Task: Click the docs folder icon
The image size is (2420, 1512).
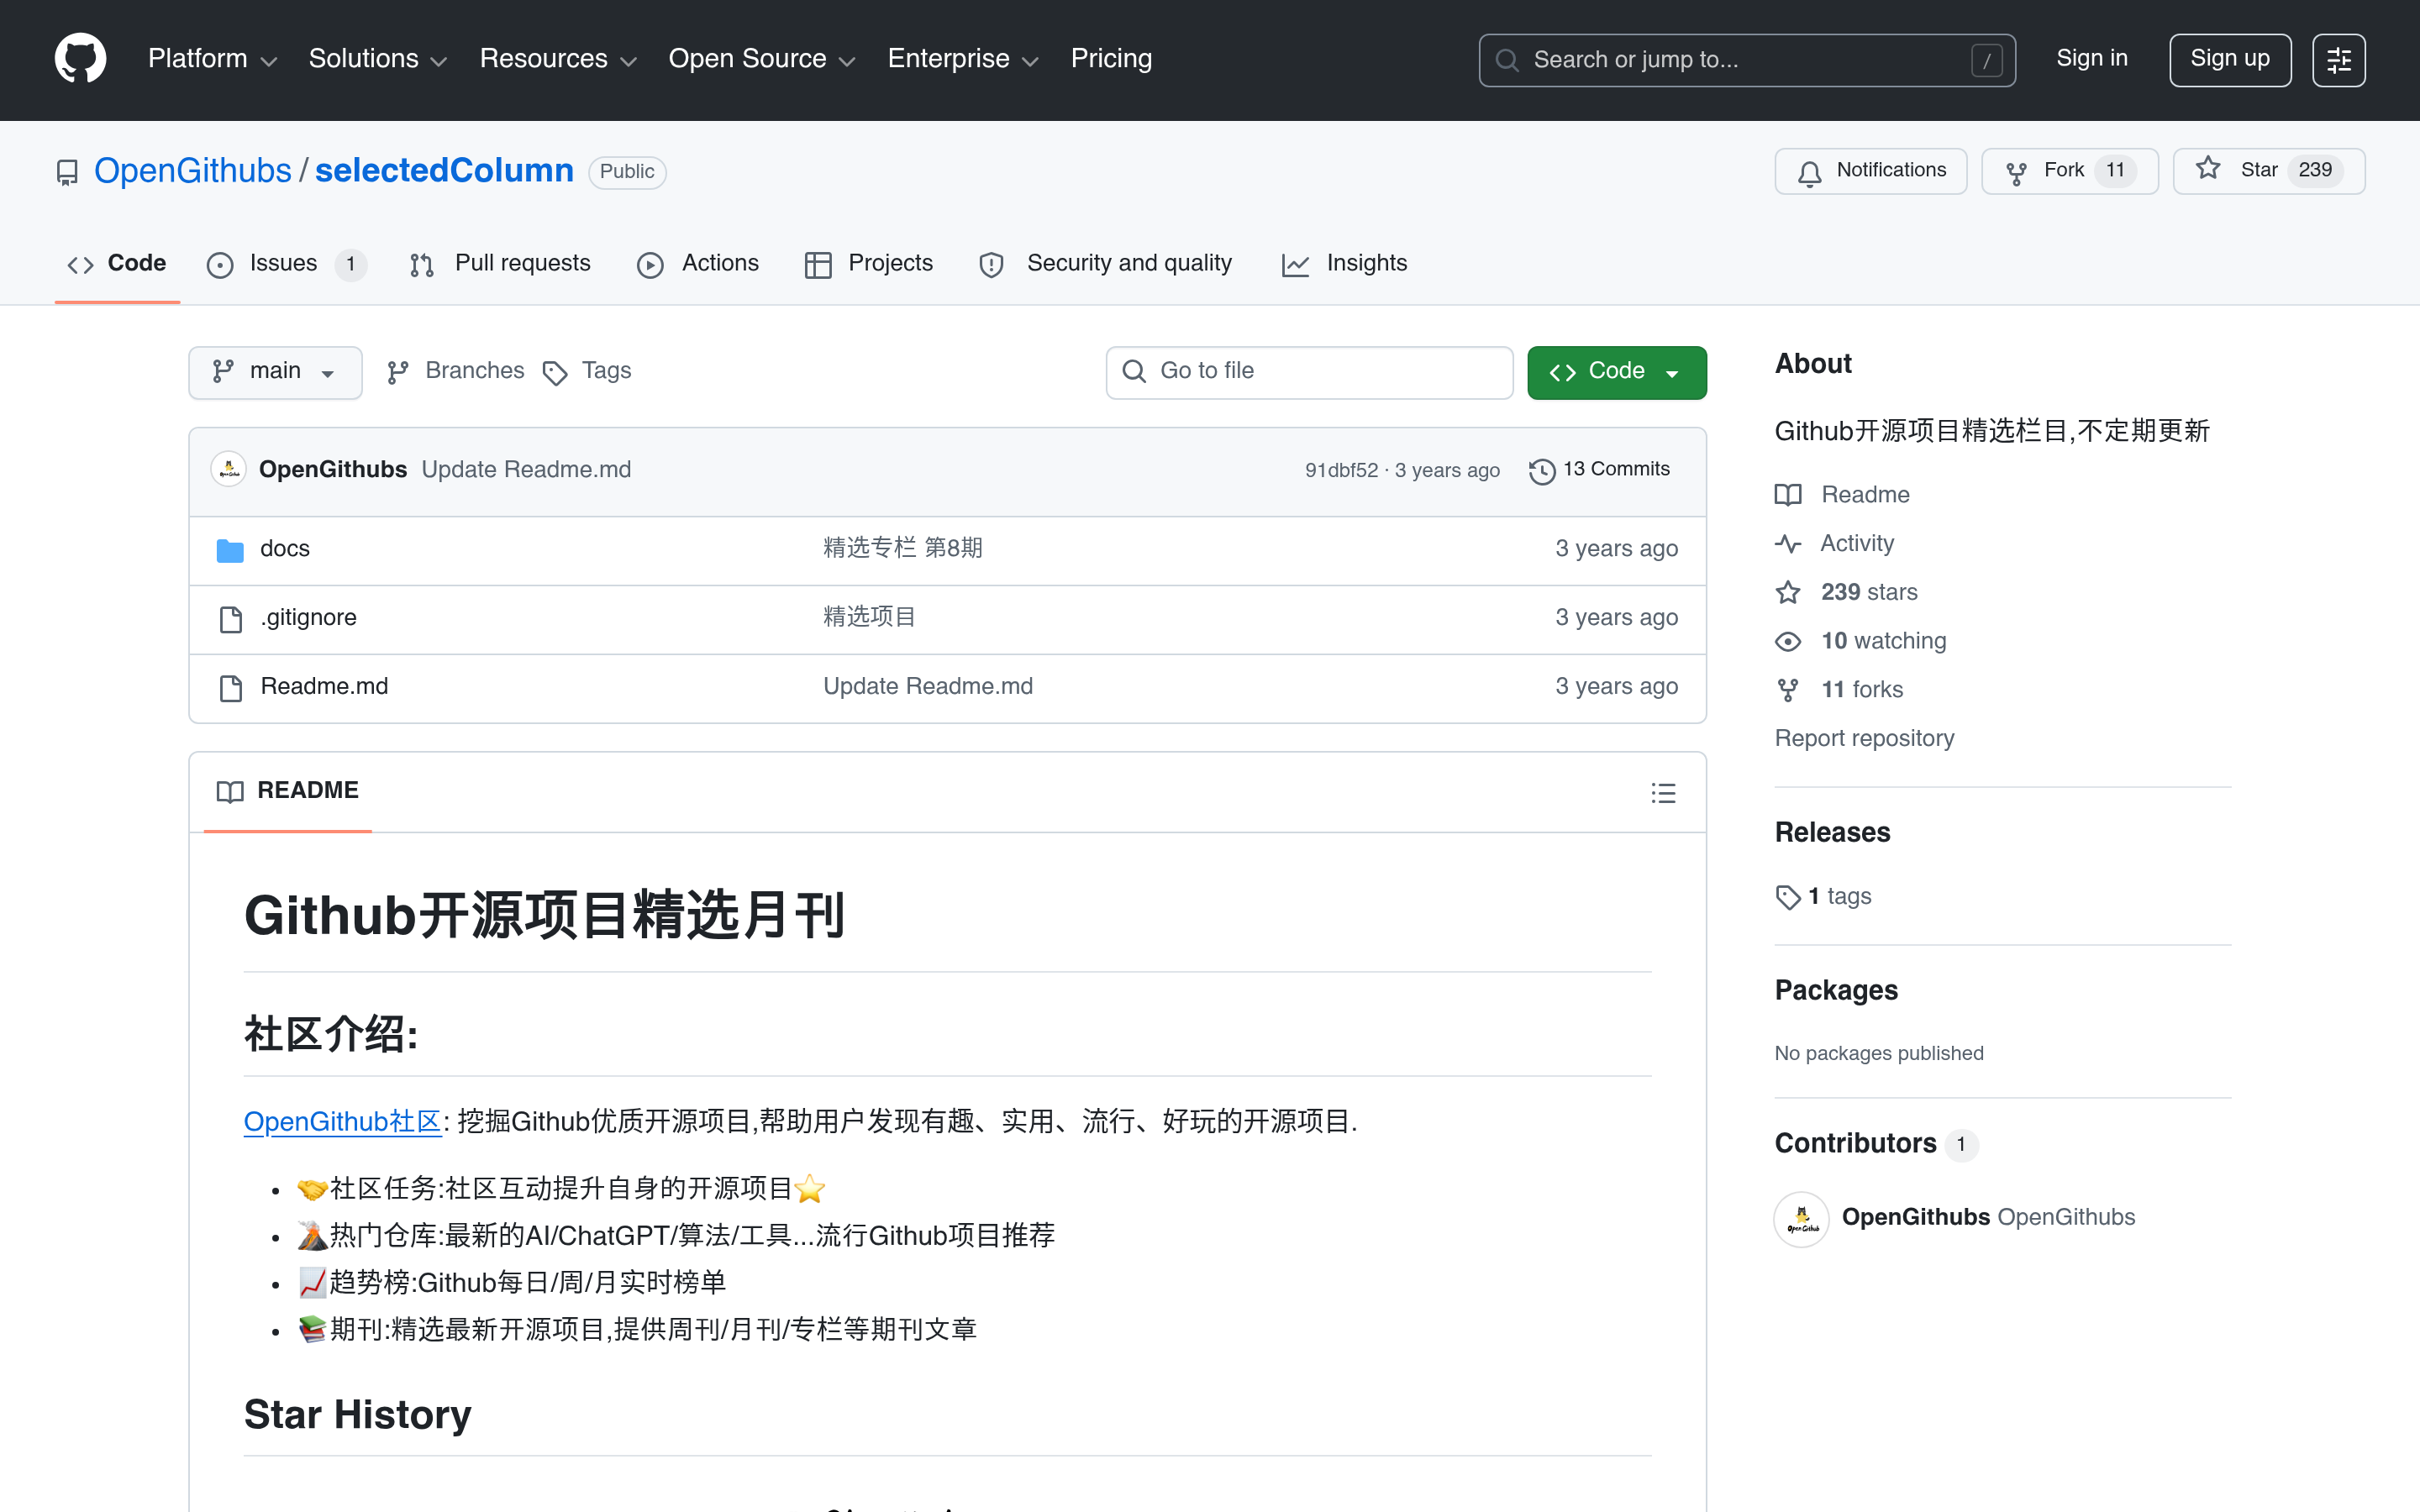Action: click(x=230, y=550)
